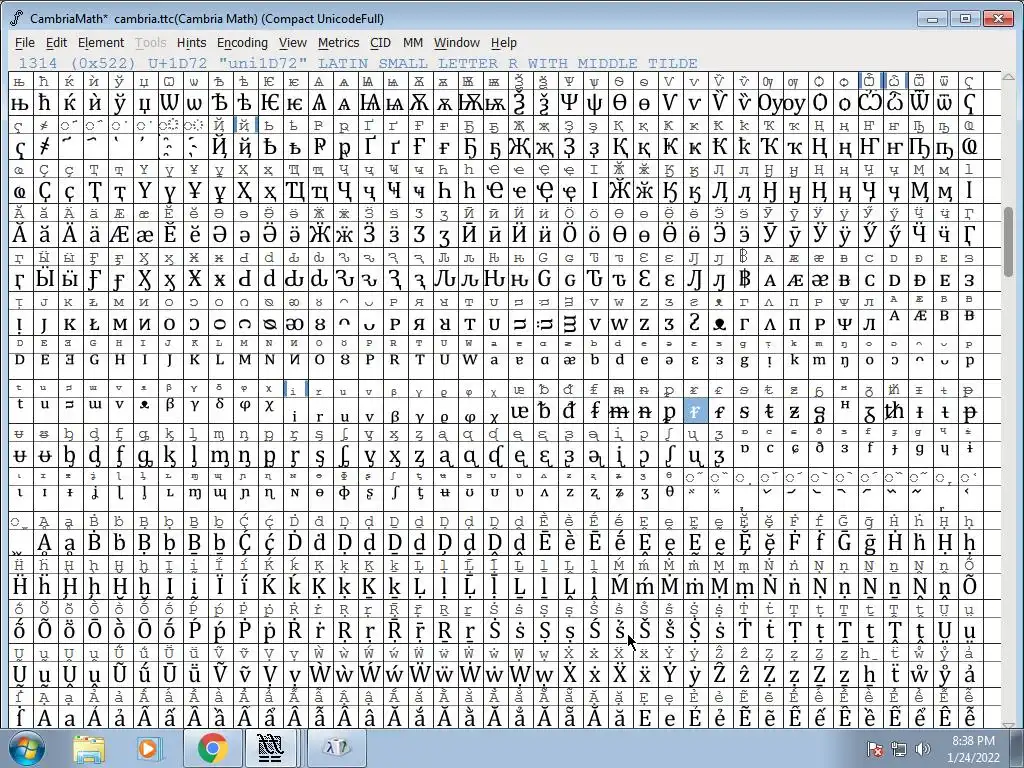Open Google Chrome from the taskbar

click(x=212, y=748)
